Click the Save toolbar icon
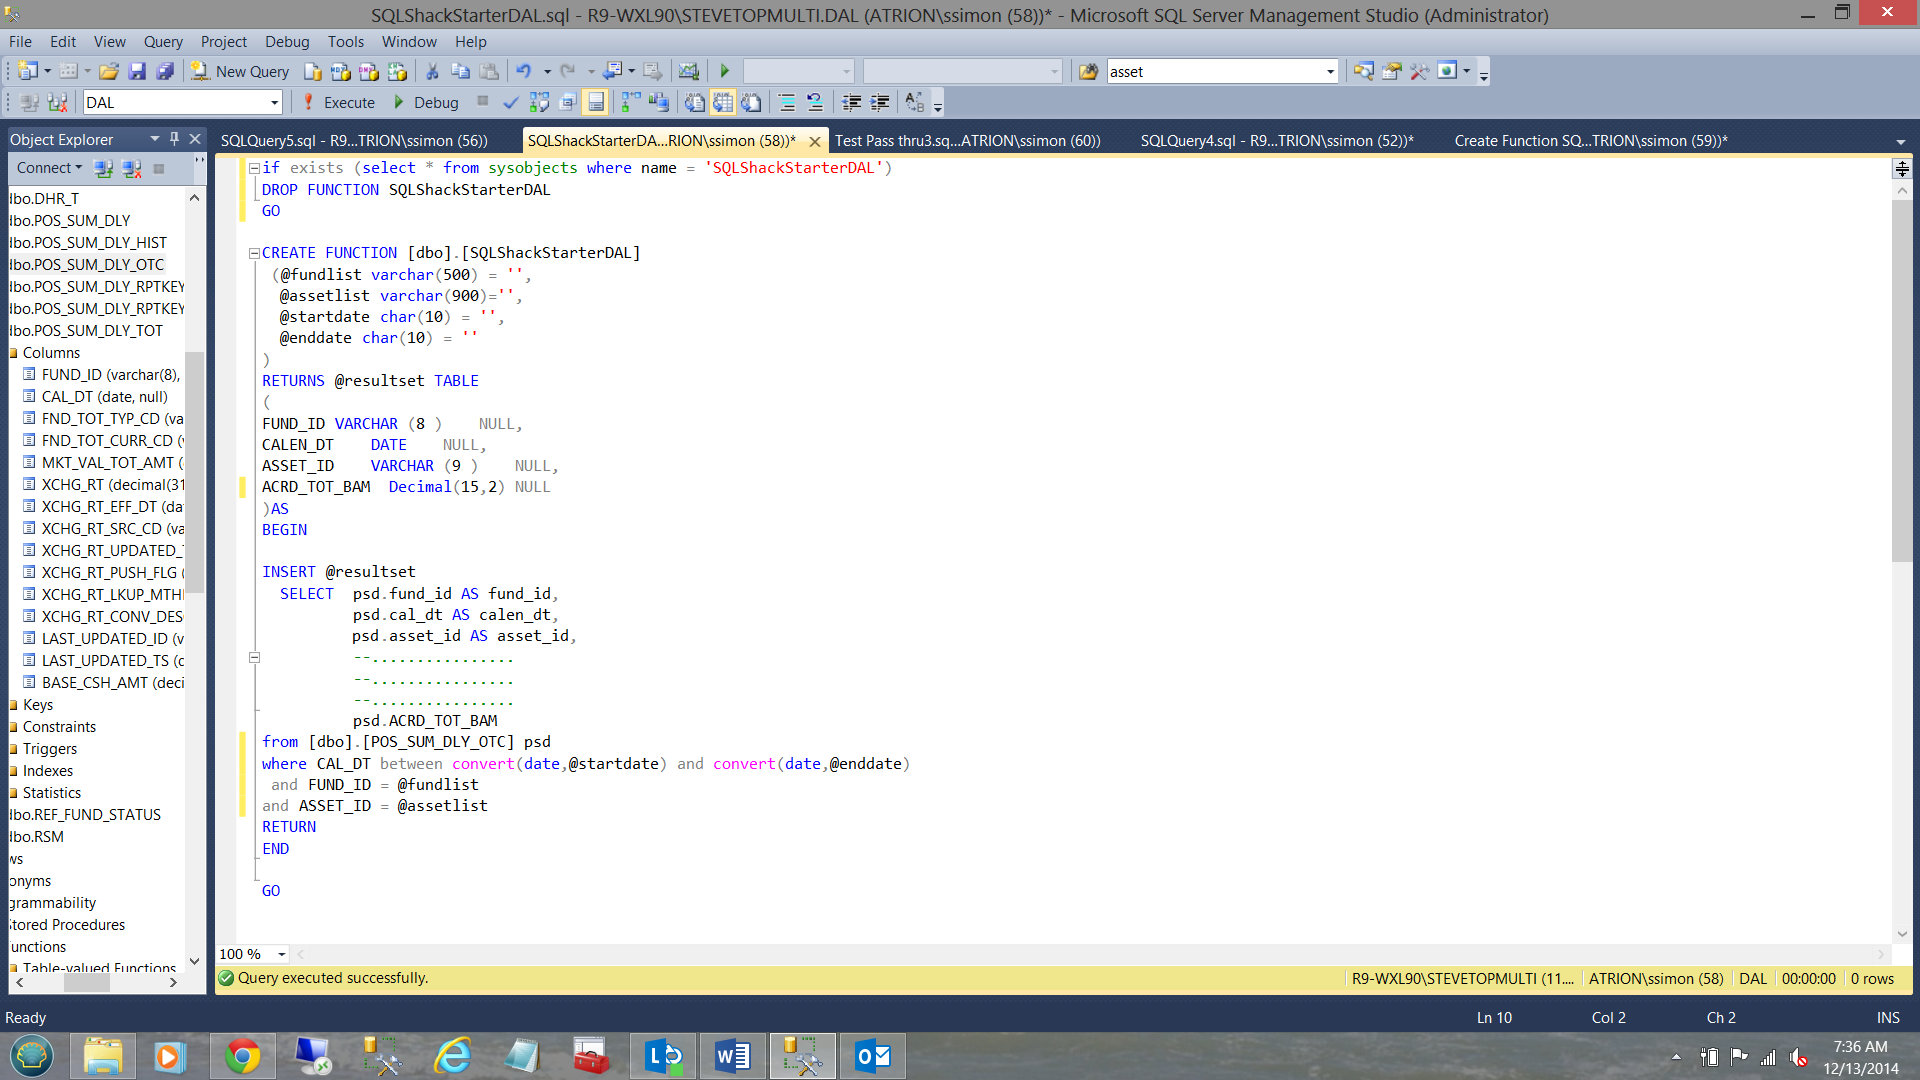Image resolution: width=1920 pixels, height=1080 pixels. coord(137,71)
